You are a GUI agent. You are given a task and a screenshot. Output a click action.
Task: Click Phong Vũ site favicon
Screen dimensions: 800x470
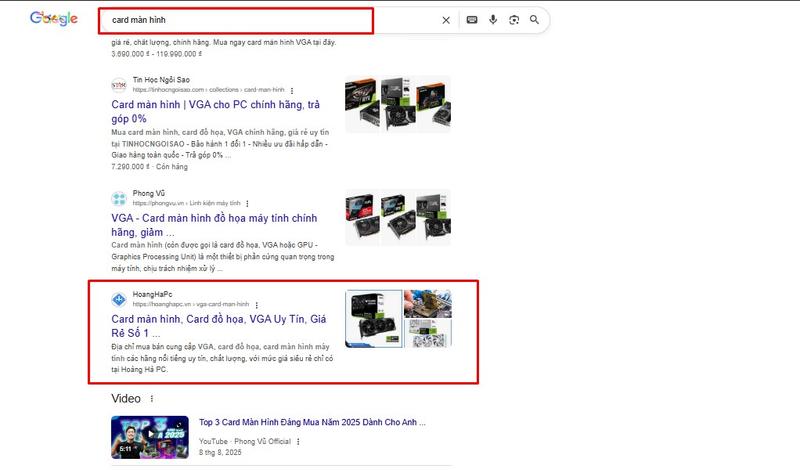click(x=119, y=198)
